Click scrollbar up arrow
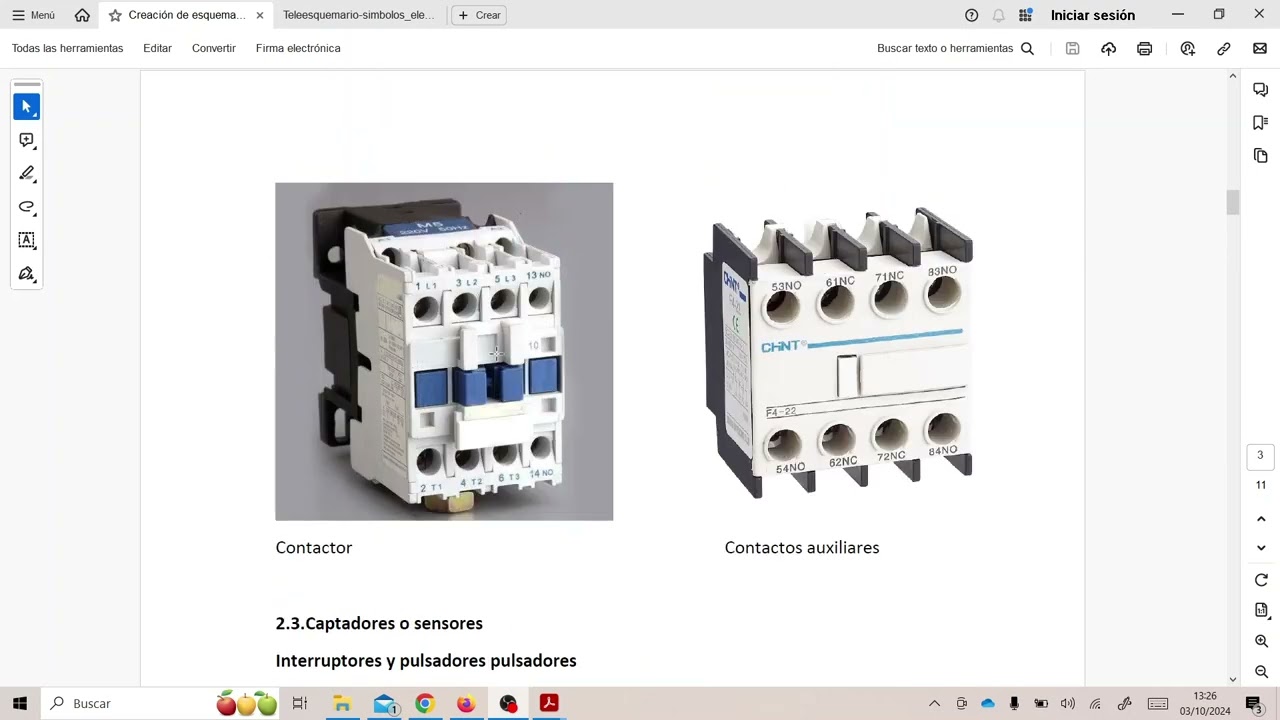Image resolution: width=1280 pixels, height=720 pixels. (1232, 76)
